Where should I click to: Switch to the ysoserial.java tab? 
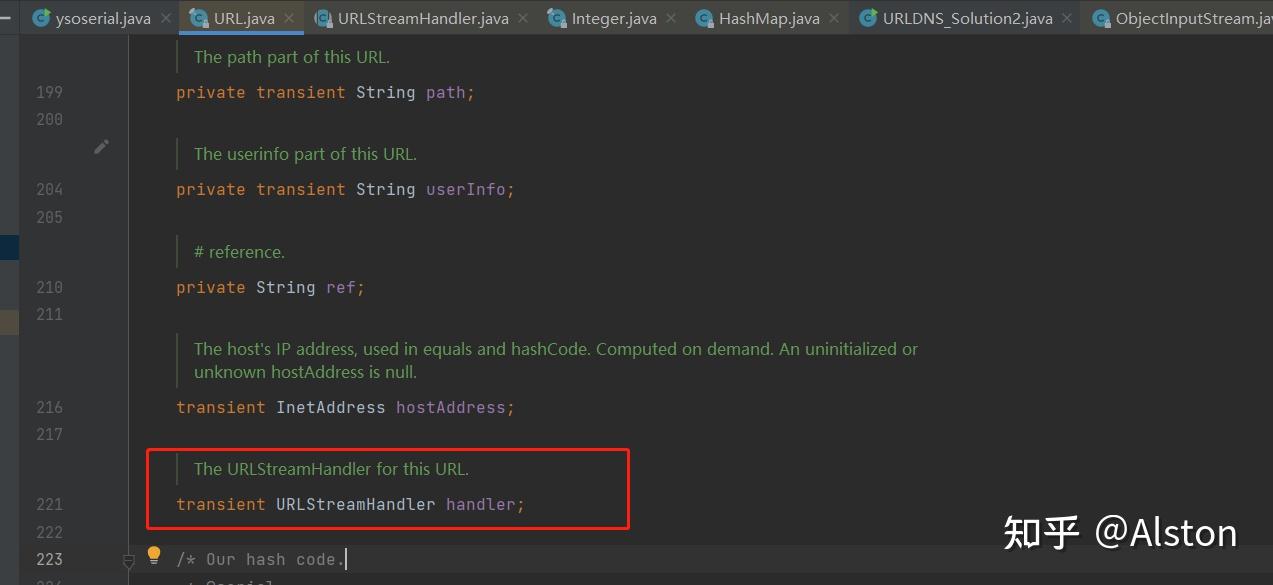(103, 18)
